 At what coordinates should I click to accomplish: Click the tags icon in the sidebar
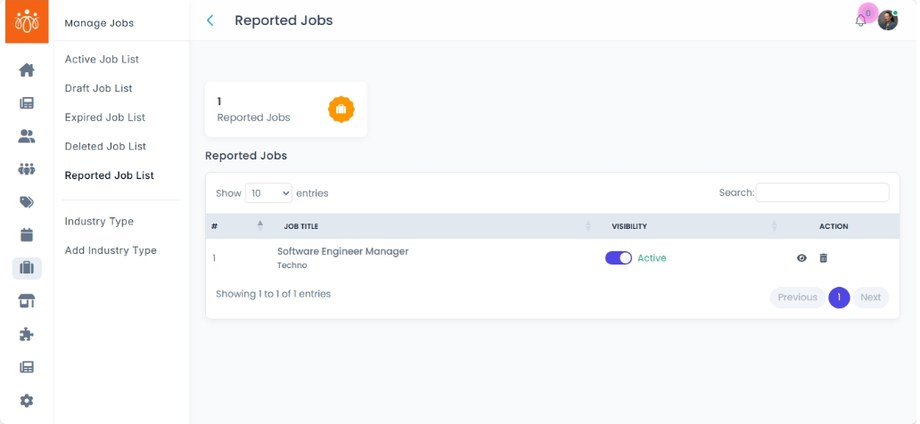tap(27, 202)
